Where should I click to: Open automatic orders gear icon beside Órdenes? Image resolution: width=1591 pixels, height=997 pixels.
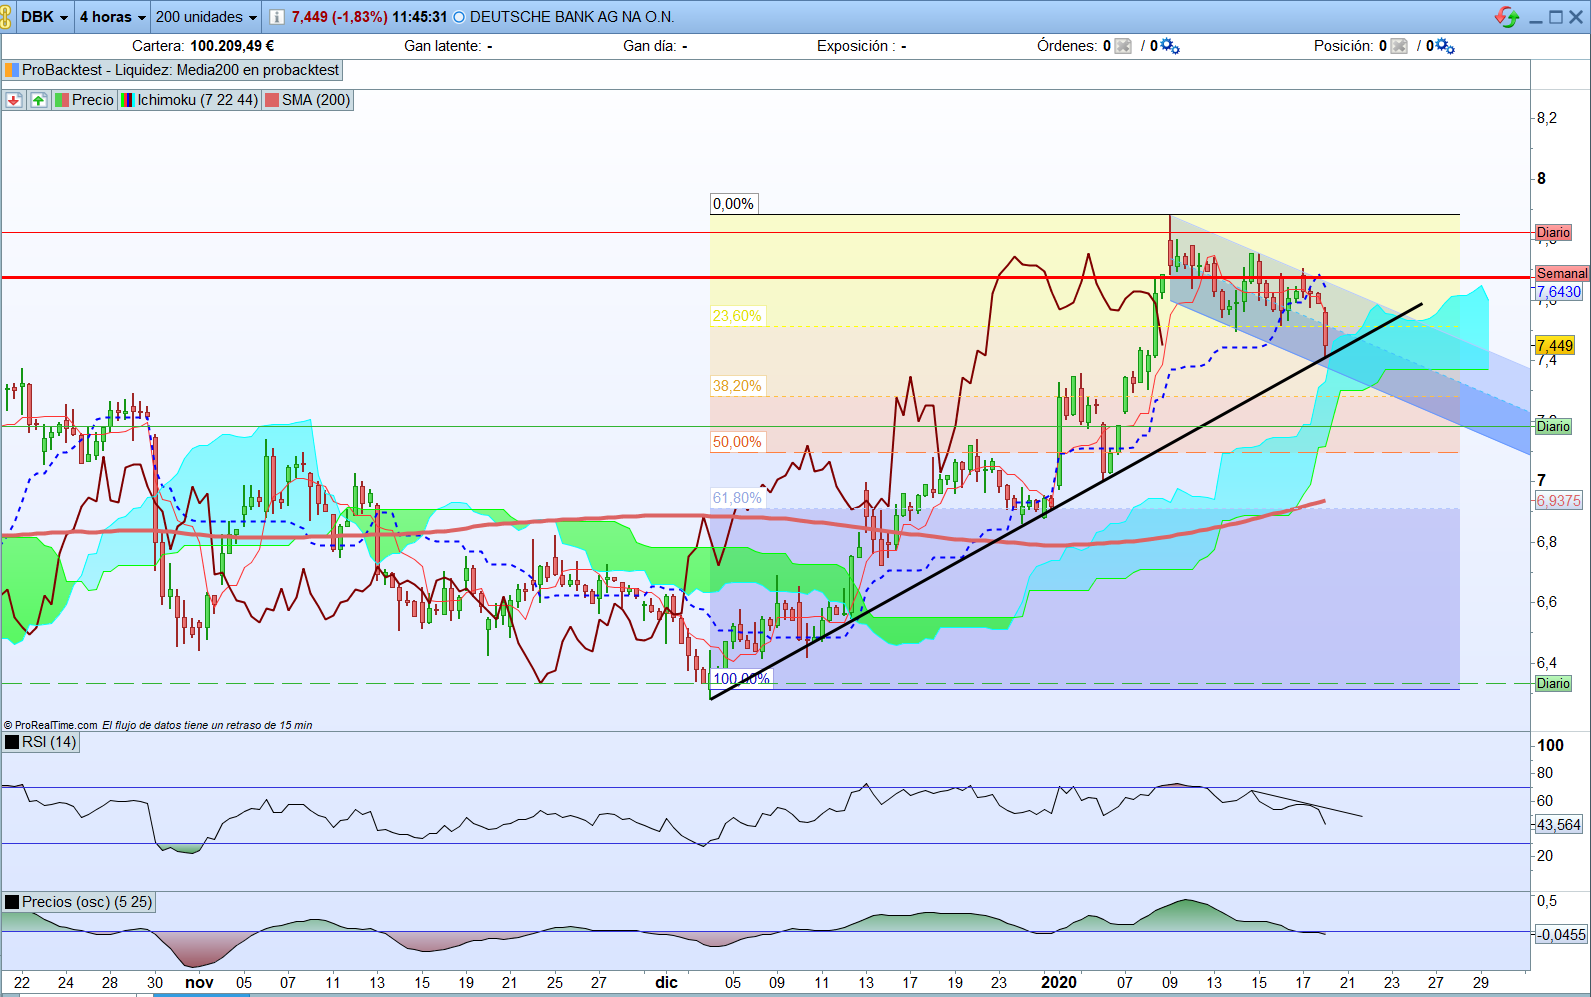(1170, 46)
